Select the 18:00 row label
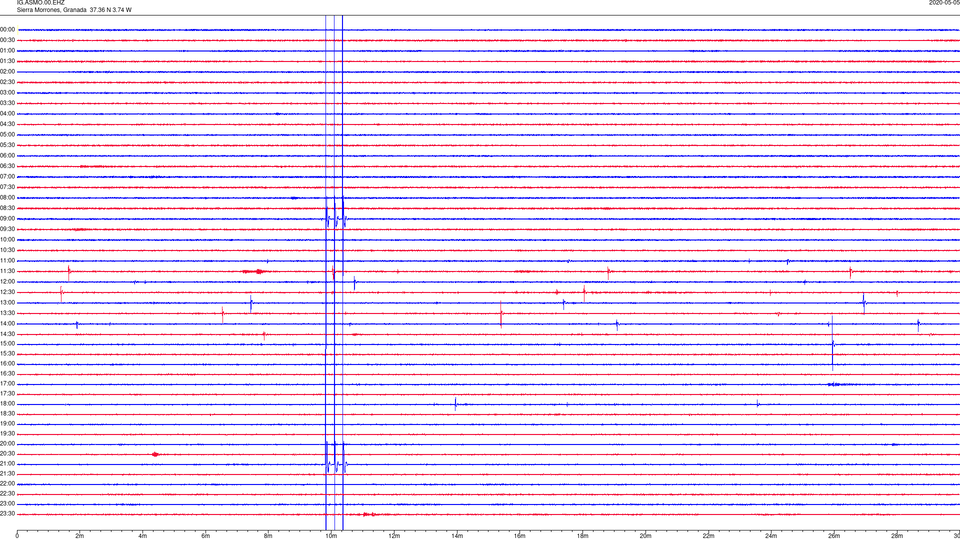The width and height of the screenshot is (960, 540). (x=7, y=404)
